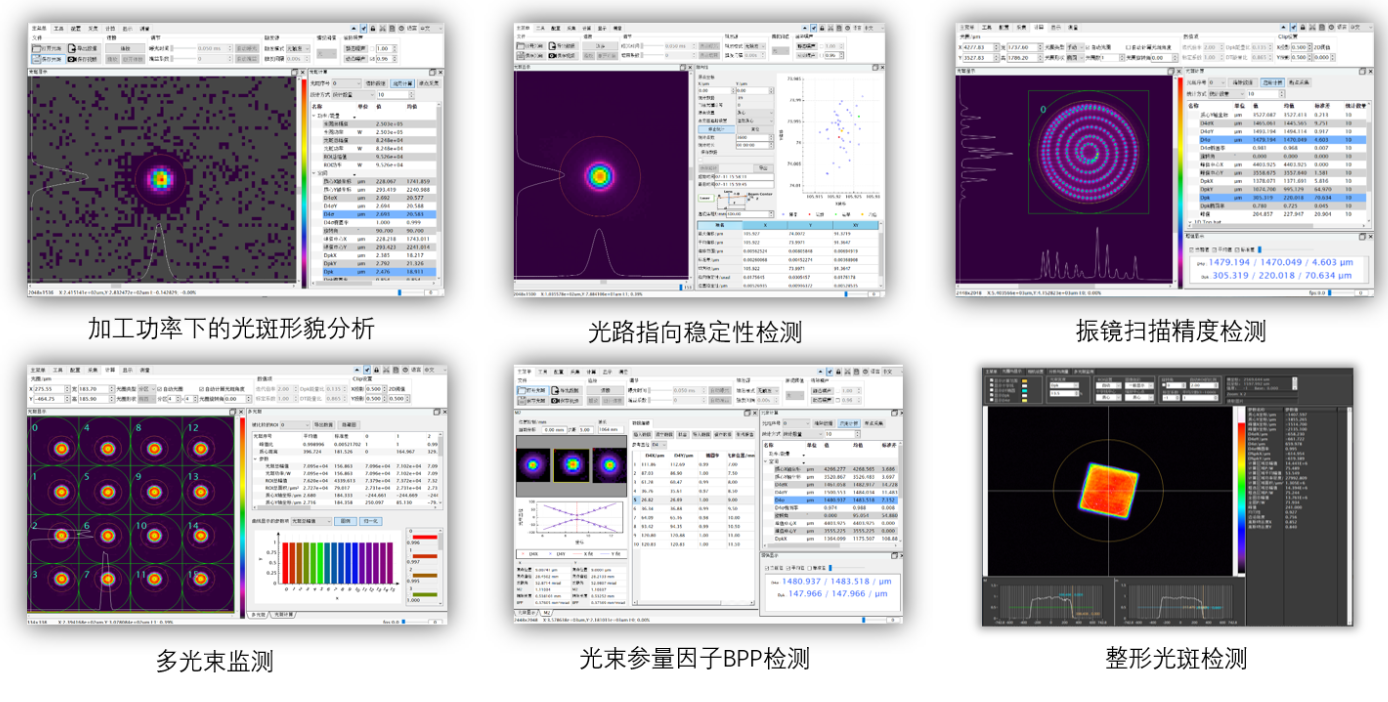Image resolution: width=1388 pixels, height=702 pixels.
Task: Open 触发模式 dropdown in 加工功率下的光斑形貌分析 window
Action: coord(298,48)
